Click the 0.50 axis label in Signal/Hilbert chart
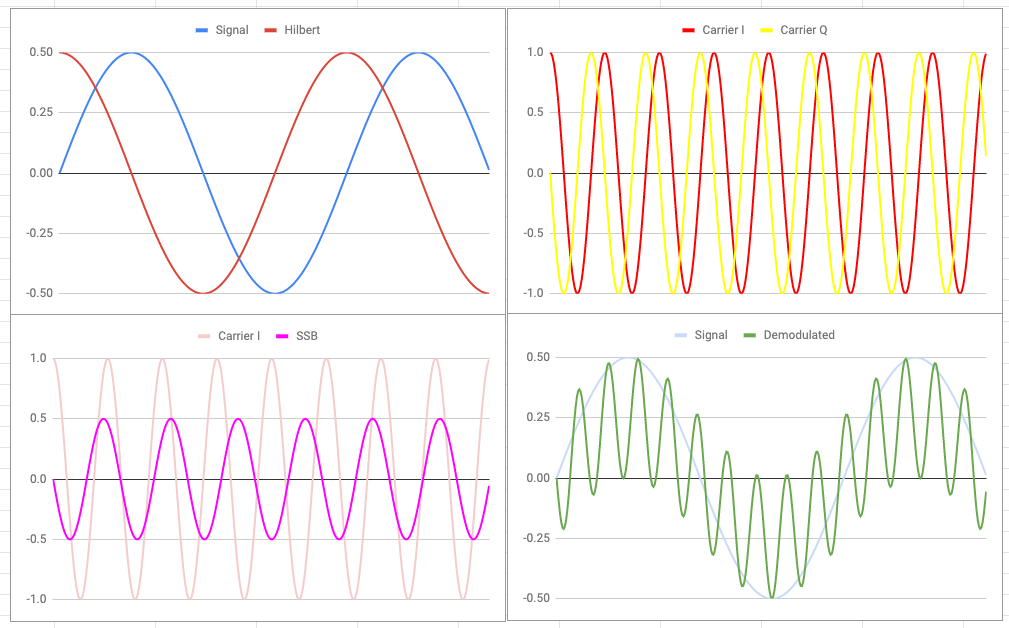 coord(41,52)
